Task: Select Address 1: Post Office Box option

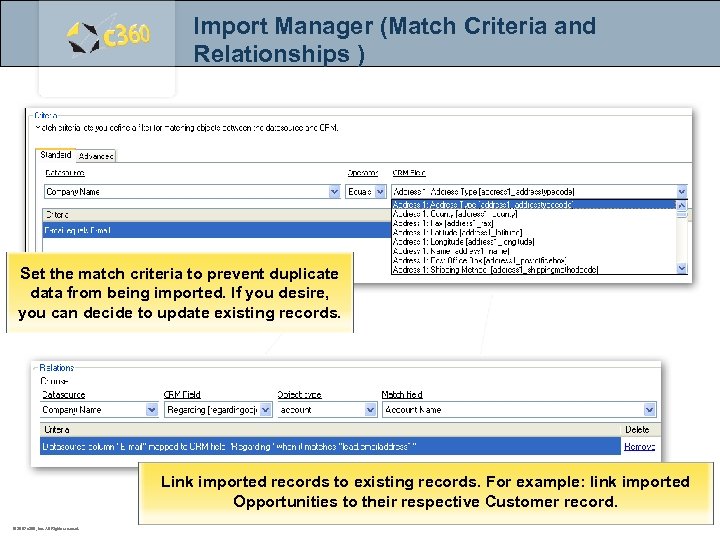Action: (534, 260)
